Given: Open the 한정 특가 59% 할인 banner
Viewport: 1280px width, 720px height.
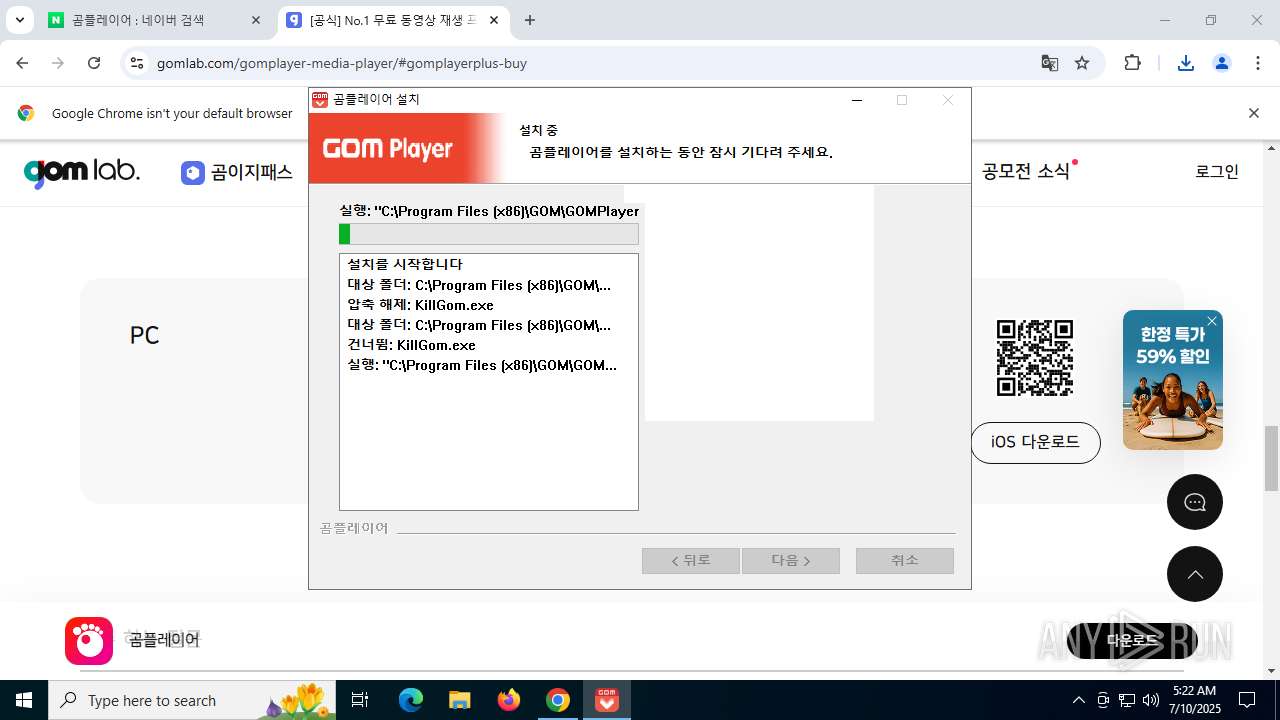Looking at the screenshot, I should point(1173,380).
